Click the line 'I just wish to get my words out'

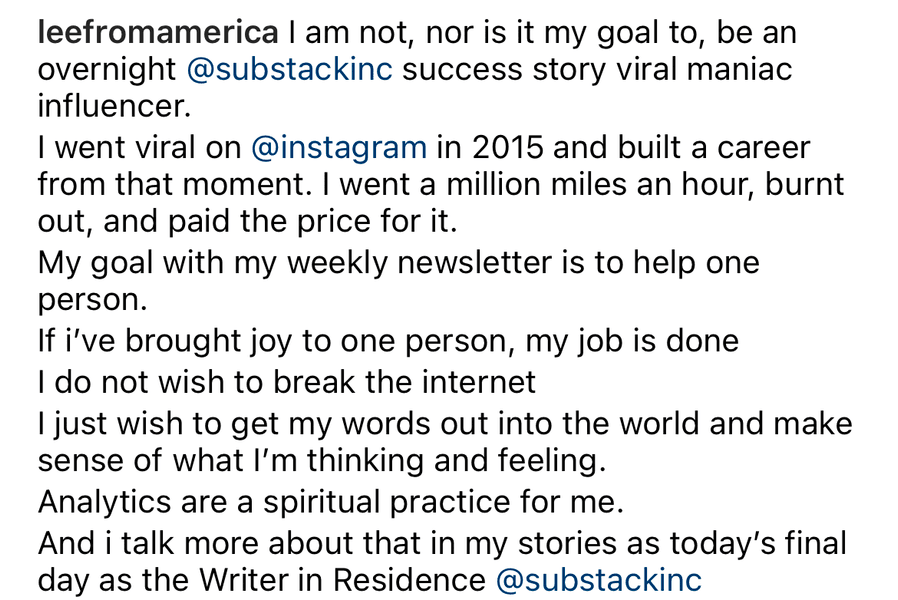pos(445,424)
